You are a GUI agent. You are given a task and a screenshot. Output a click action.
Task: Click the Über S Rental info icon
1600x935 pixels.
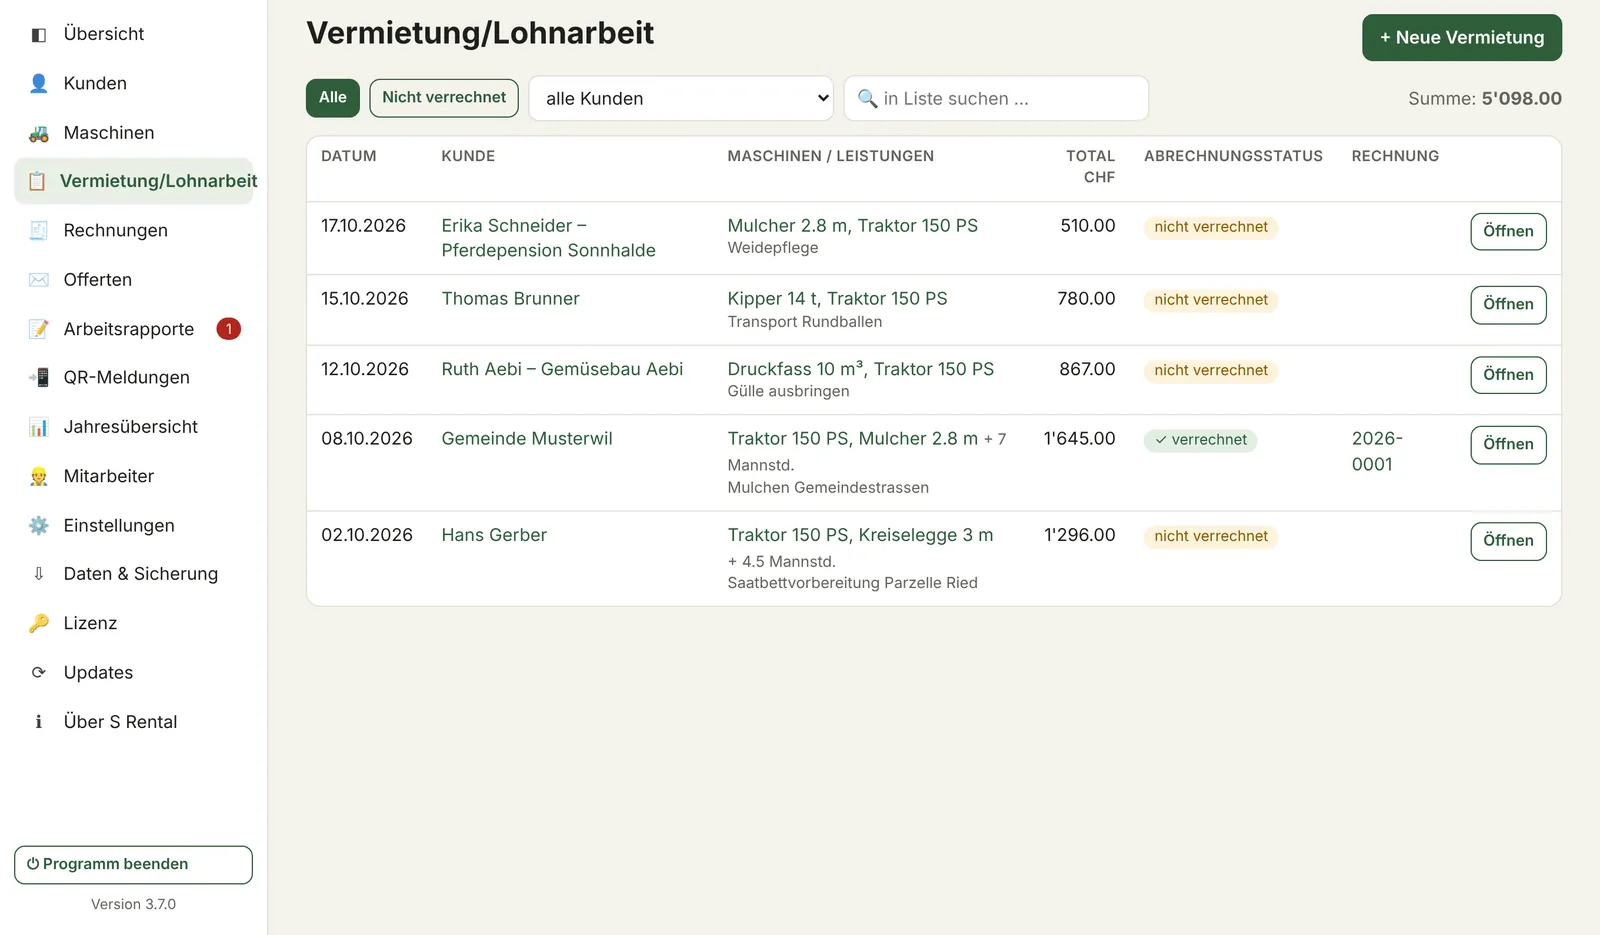click(39, 722)
